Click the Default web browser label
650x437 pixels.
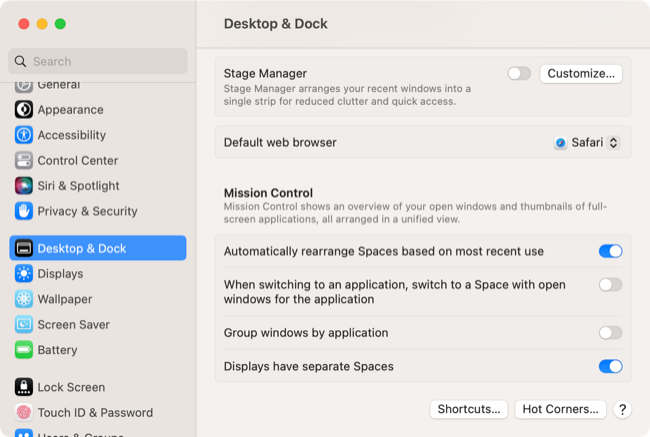[x=280, y=143]
